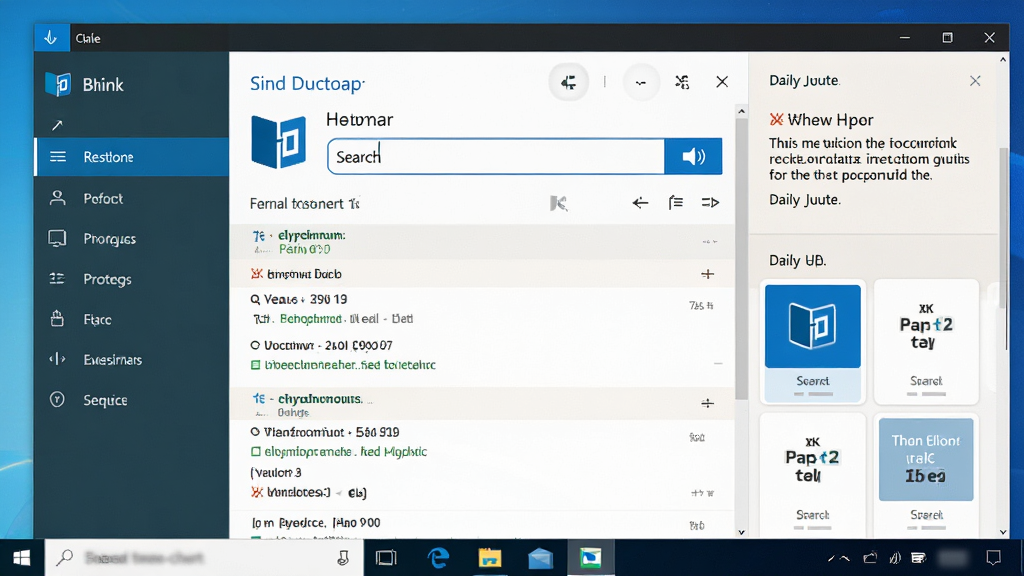Select the bvnelotes row
Image resolution: width=1024 pixels, height=576 pixels.
pos(482,492)
